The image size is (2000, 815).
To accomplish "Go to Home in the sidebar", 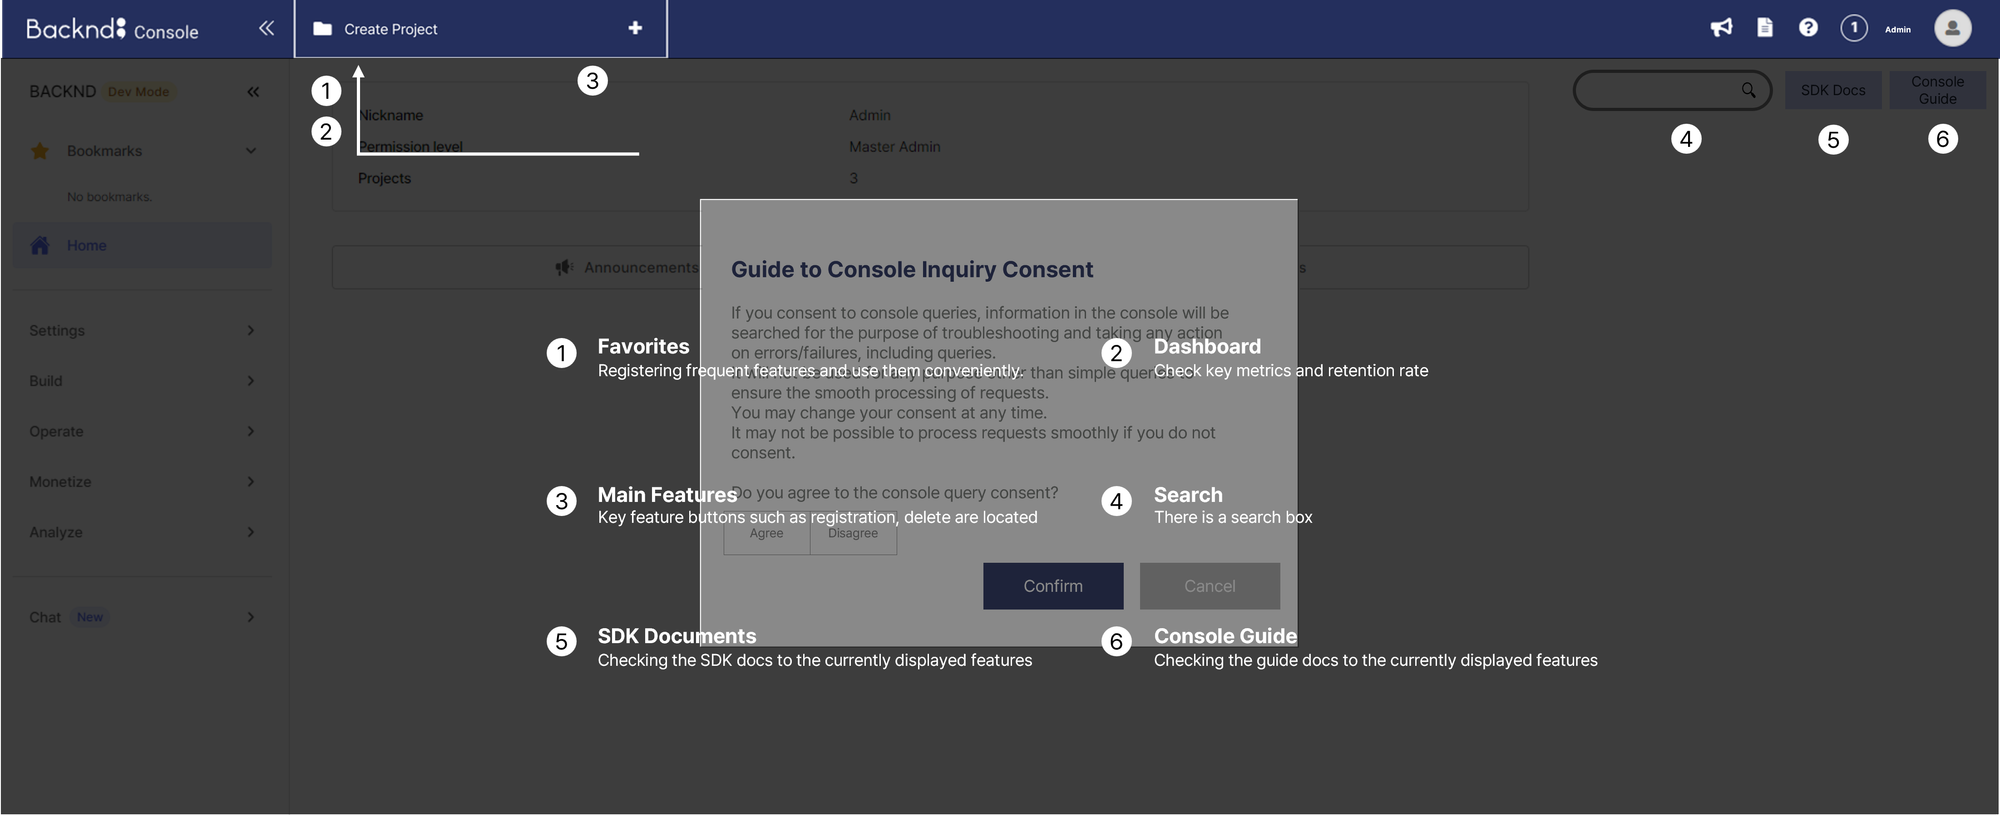I will click(x=87, y=246).
